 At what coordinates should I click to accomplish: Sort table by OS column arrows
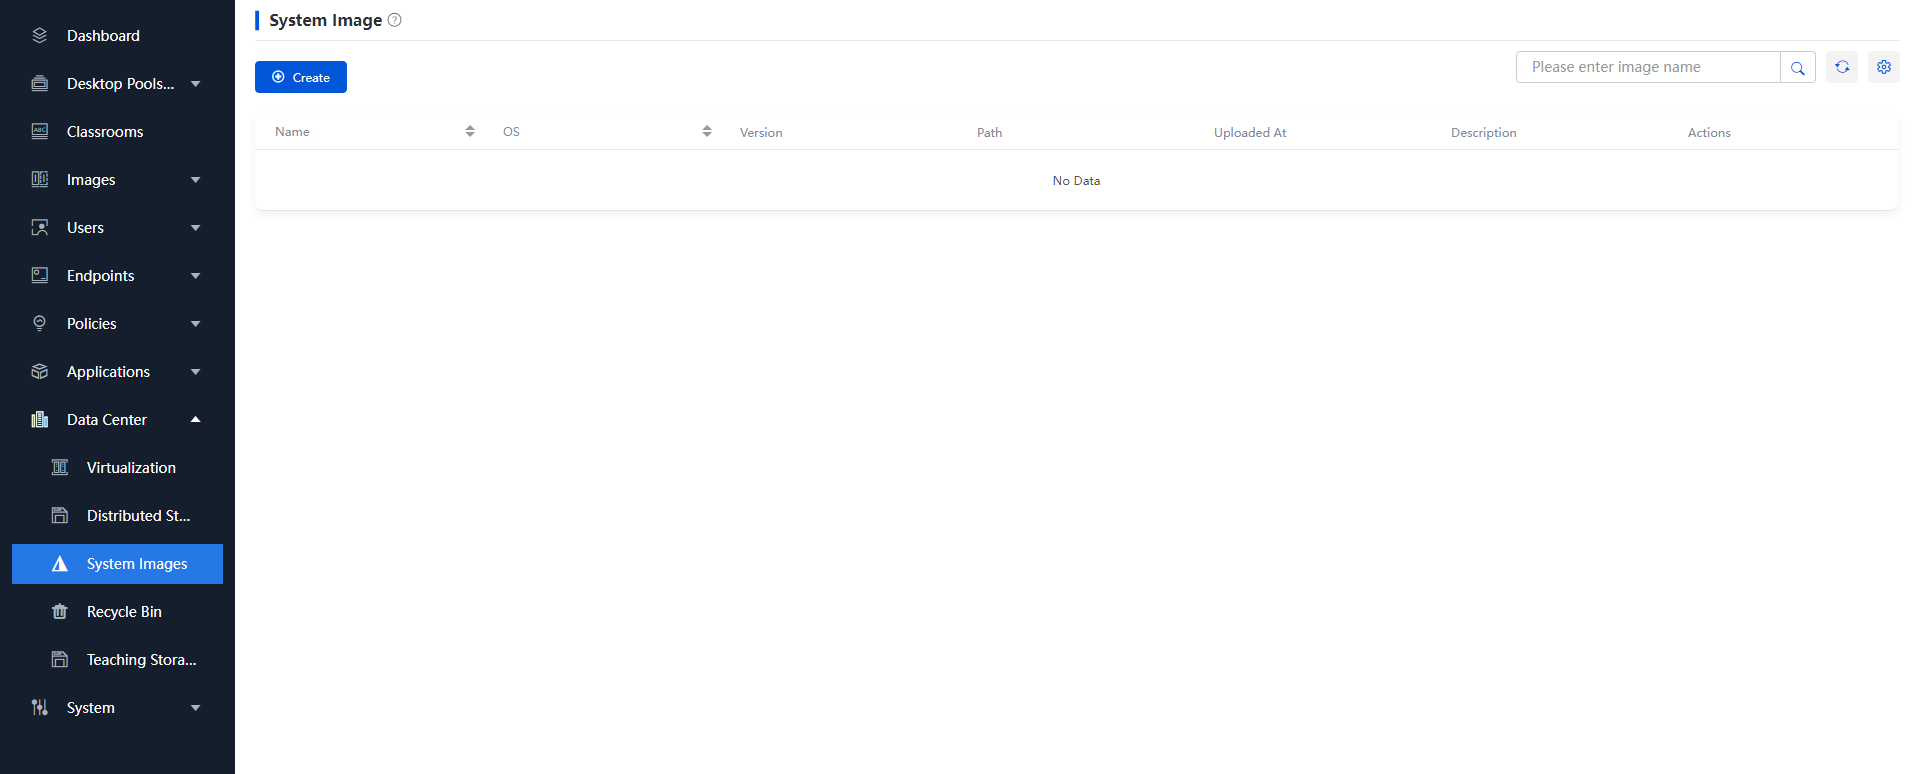click(707, 132)
